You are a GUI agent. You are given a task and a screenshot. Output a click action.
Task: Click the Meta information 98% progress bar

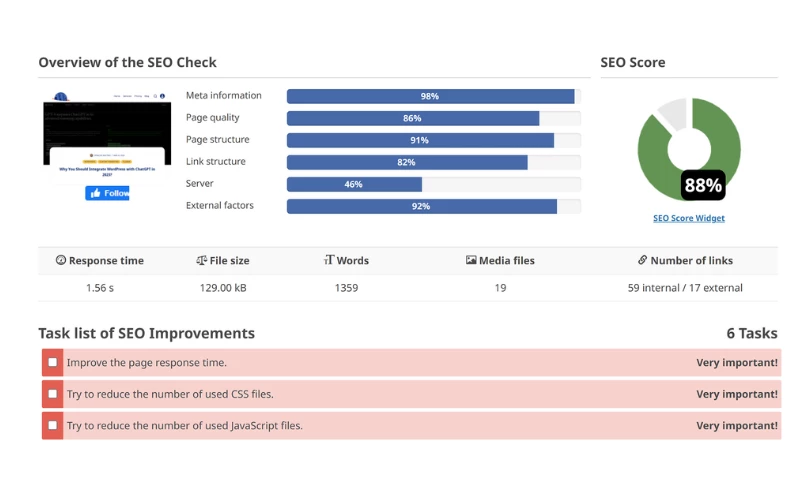(430, 96)
